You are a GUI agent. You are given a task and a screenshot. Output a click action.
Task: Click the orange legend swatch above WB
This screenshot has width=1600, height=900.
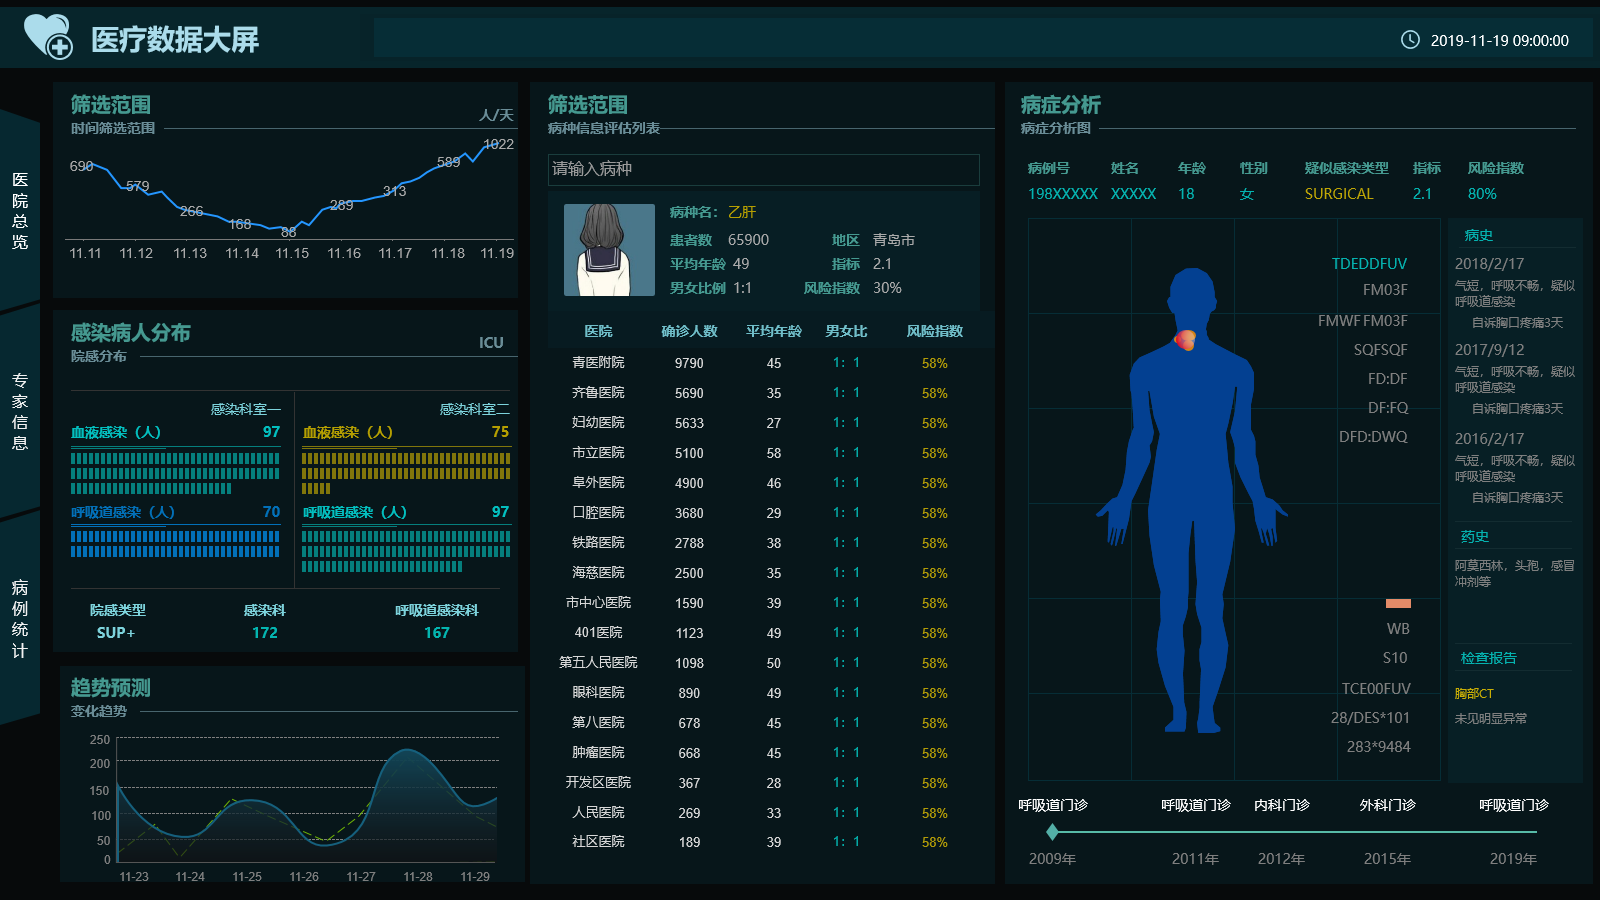point(1398,603)
